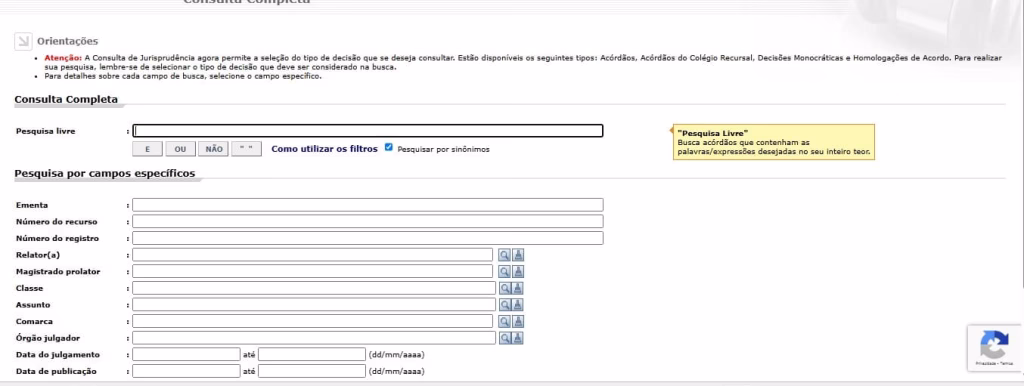Click the Número do recurso field
The image size is (1024, 386).
point(368,221)
